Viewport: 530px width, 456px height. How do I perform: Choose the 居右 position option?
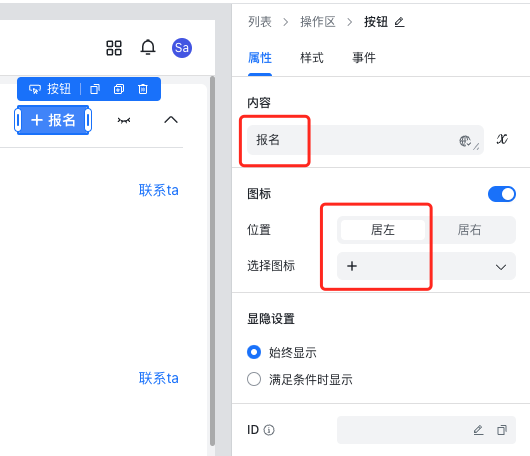click(469, 230)
